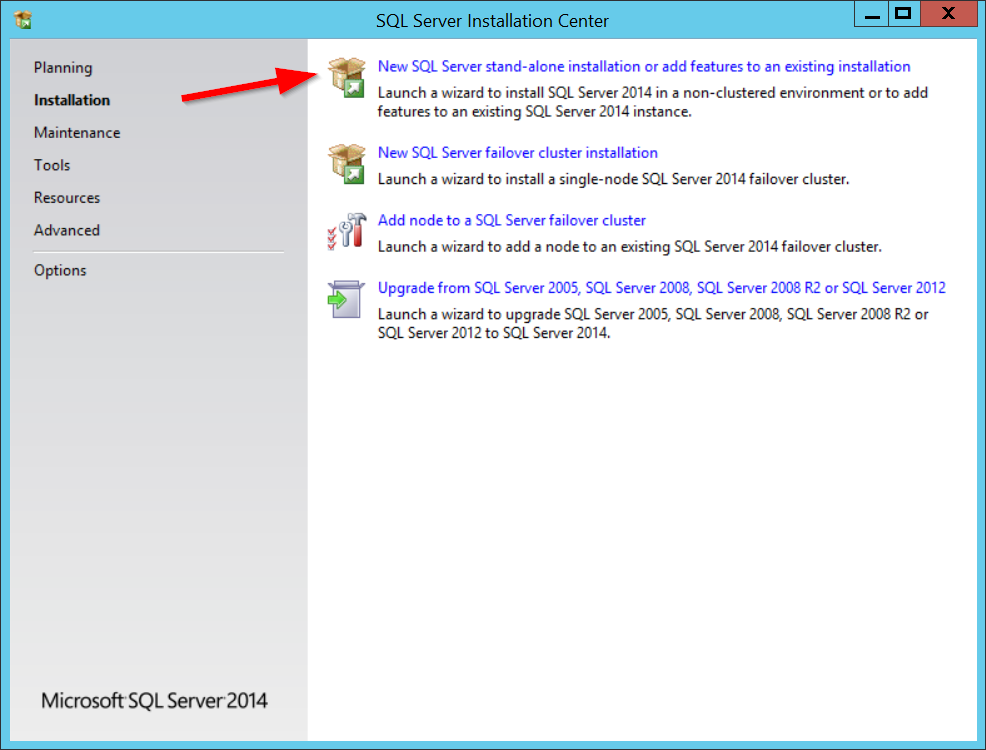Close the SQL Server Installation Center
The image size is (986, 750).
pos(948,14)
